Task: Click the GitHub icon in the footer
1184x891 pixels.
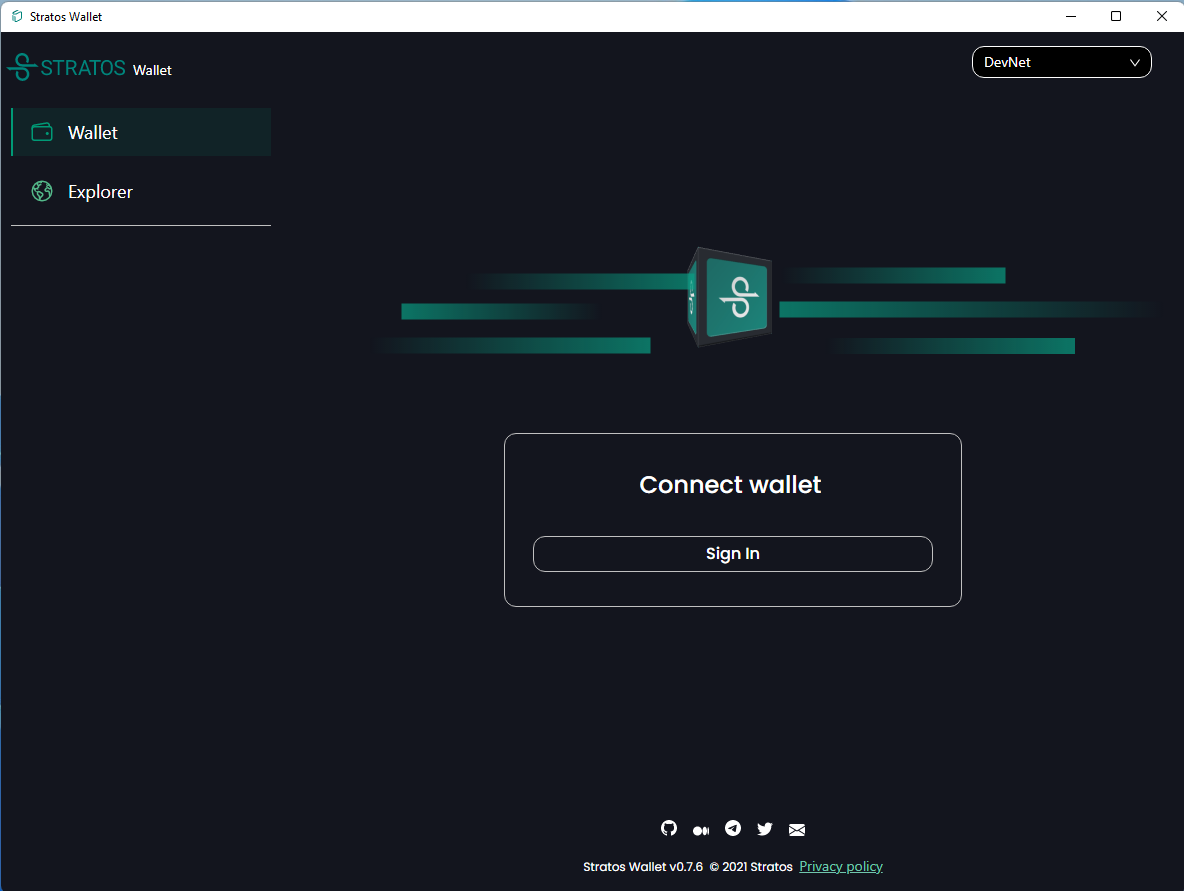Action: (x=669, y=829)
